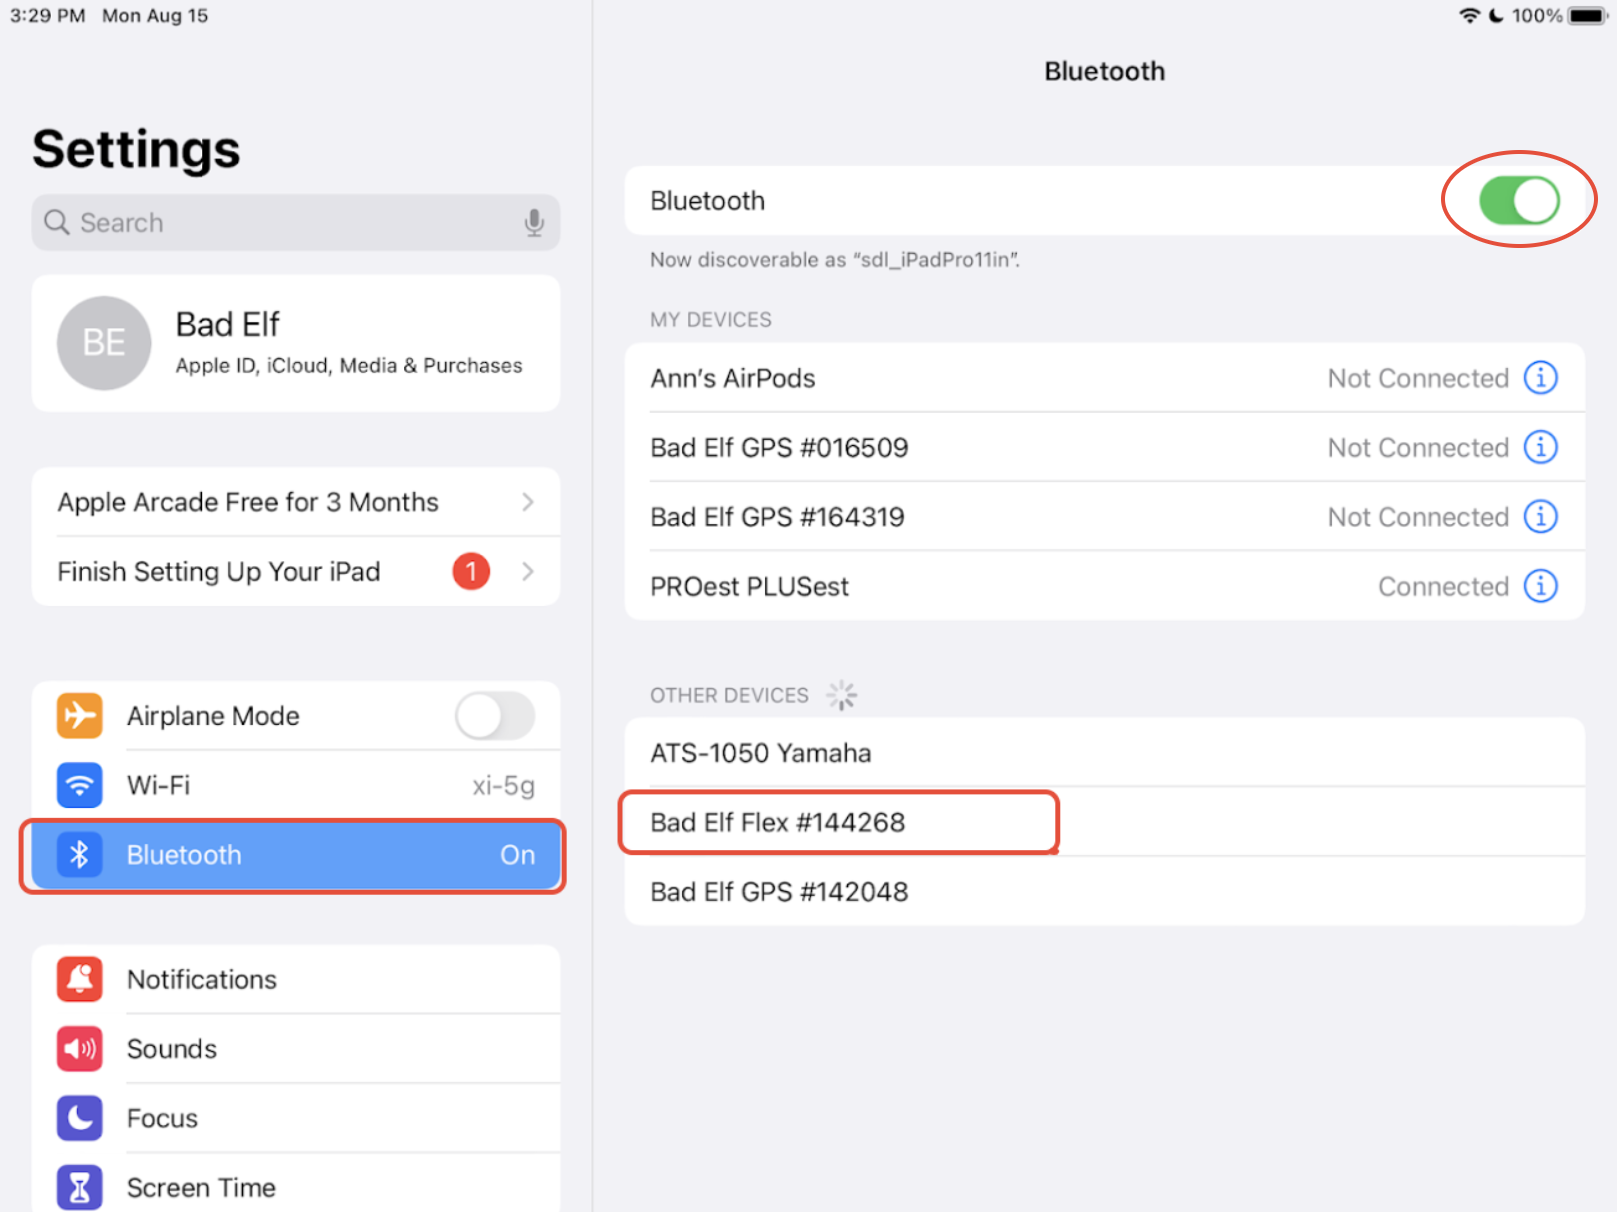Open the Wi-Fi settings row

click(x=296, y=785)
